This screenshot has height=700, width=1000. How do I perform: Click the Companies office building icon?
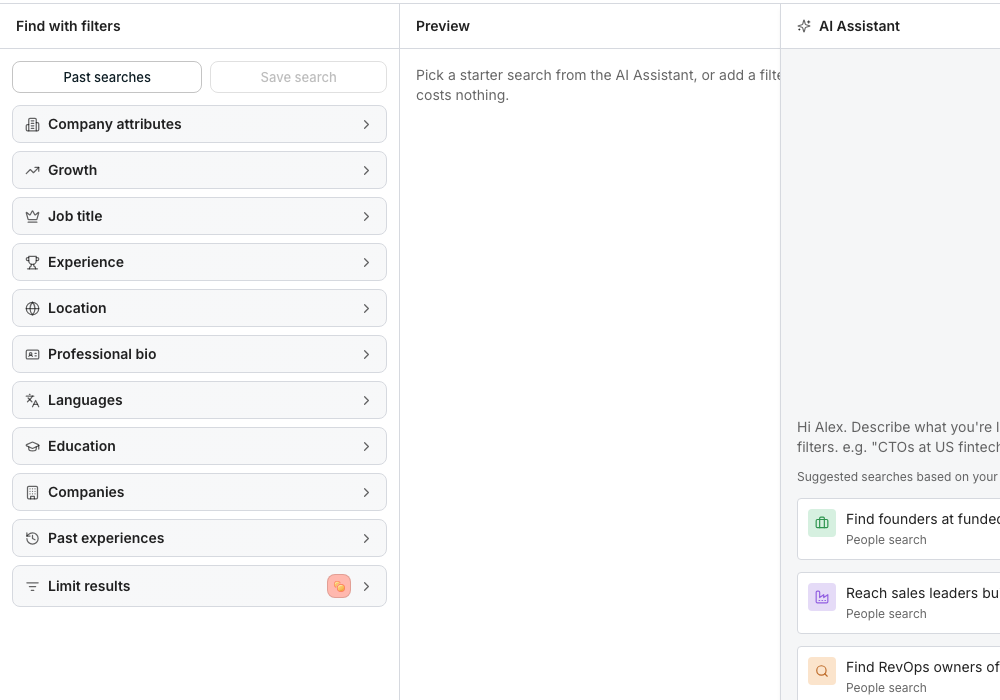click(33, 492)
